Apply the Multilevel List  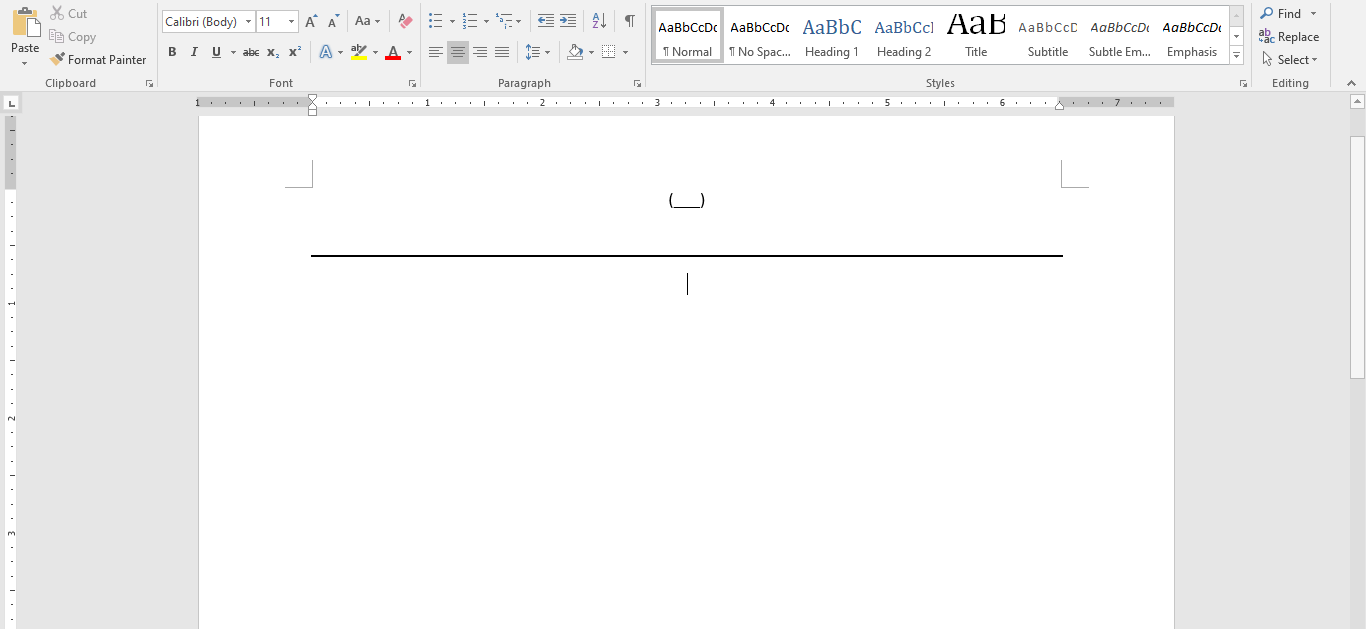504,21
